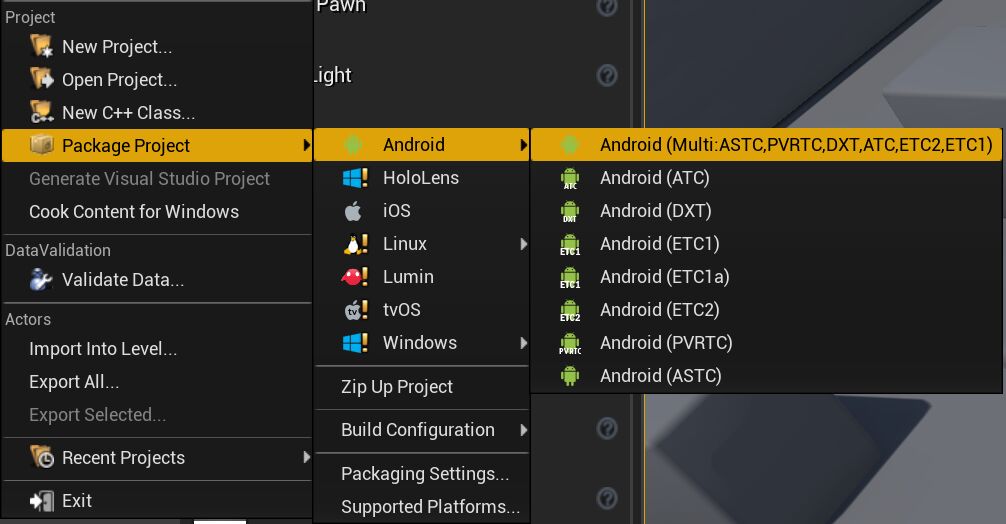The height and width of the screenshot is (524, 1006).
Task: Click the HoloLens Windows logo icon
Action: (355, 178)
